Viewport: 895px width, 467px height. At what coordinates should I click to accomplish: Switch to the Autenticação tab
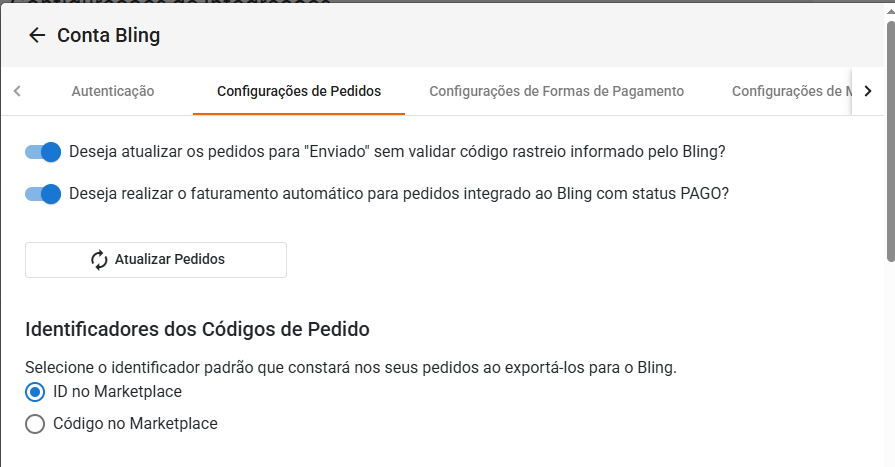click(x=112, y=91)
